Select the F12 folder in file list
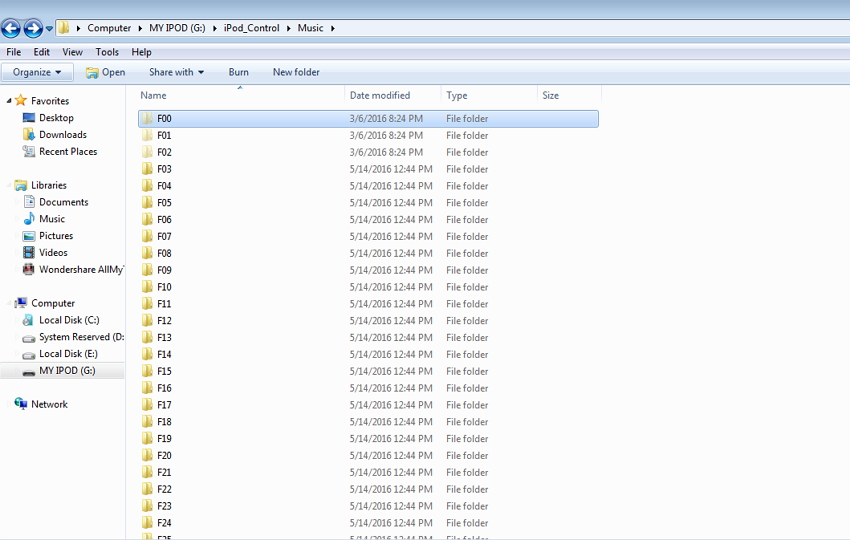850x540 pixels. (164, 321)
